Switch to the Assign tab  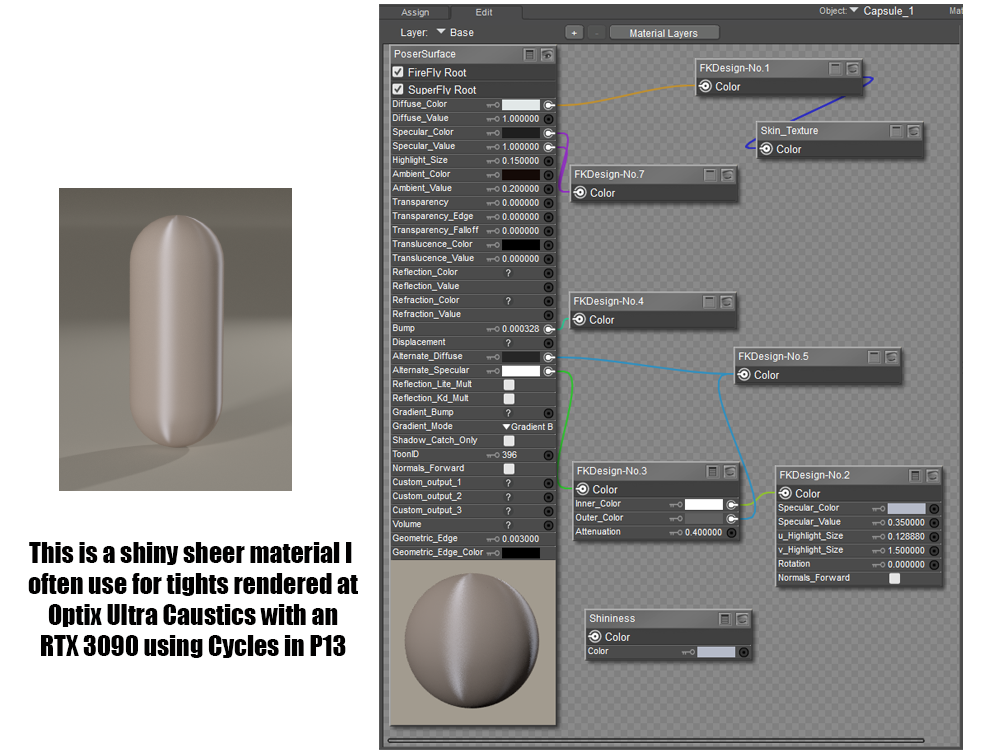pyautogui.click(x=415, y=12)
